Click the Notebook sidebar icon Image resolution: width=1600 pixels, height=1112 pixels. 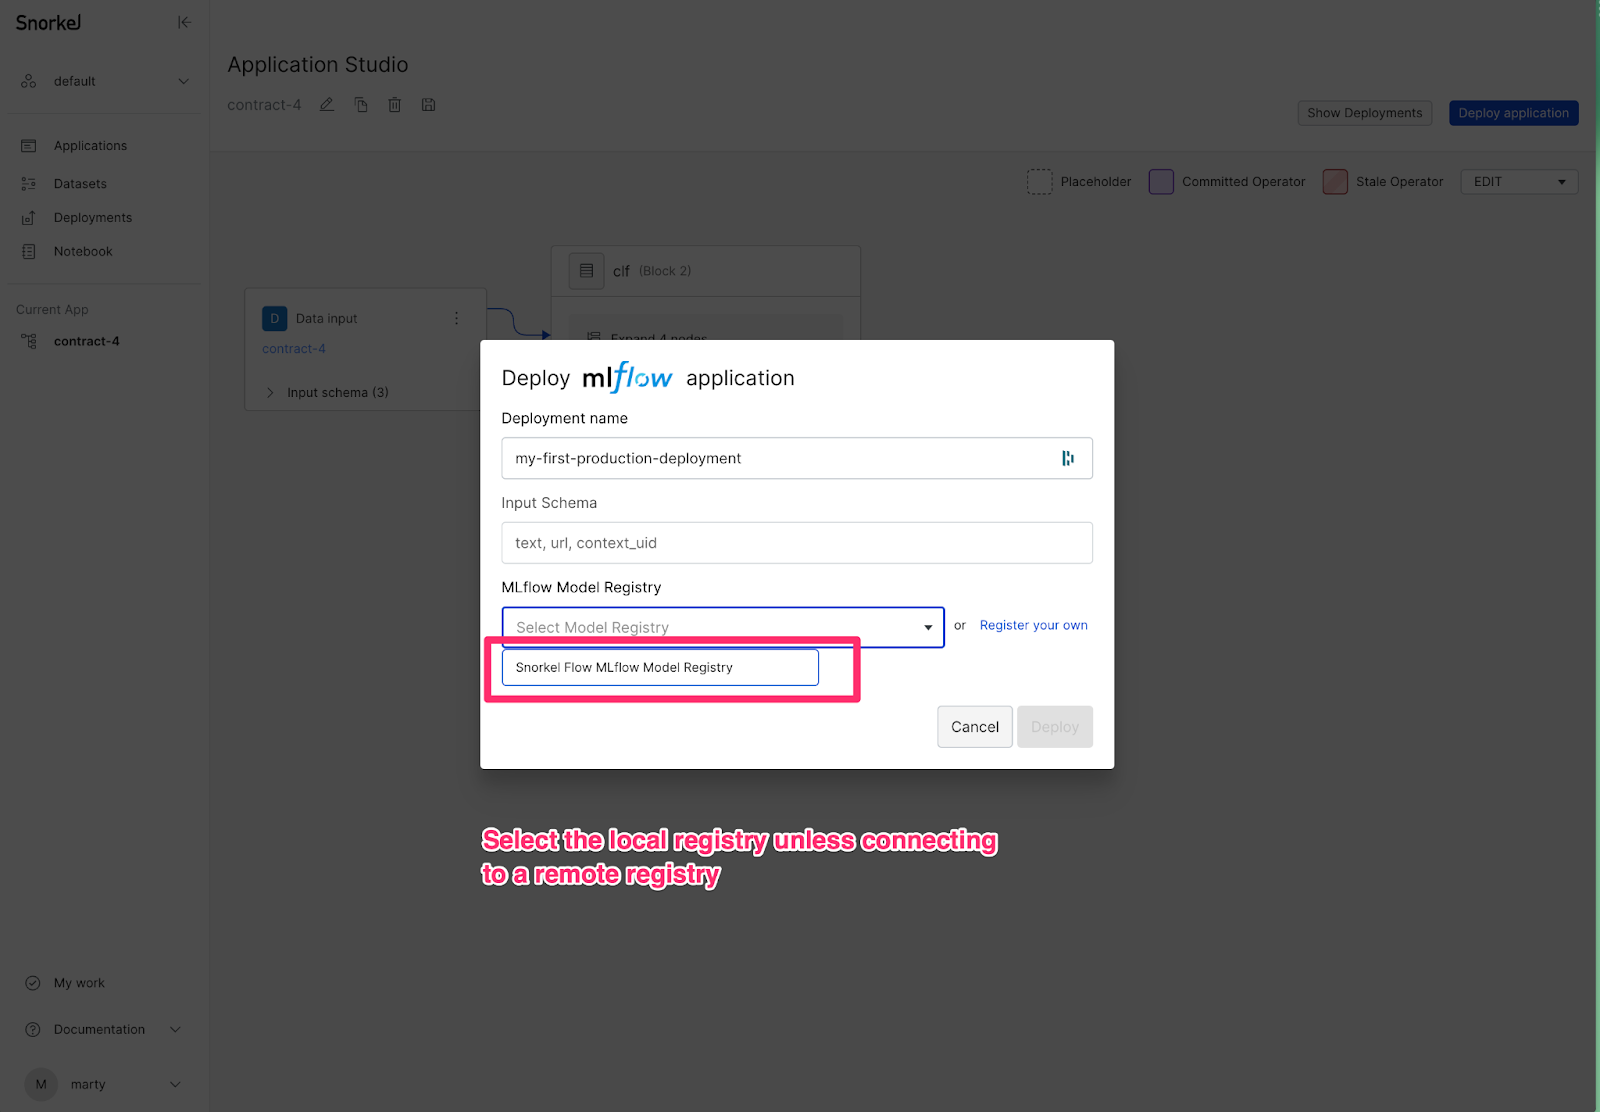[29, 252]
